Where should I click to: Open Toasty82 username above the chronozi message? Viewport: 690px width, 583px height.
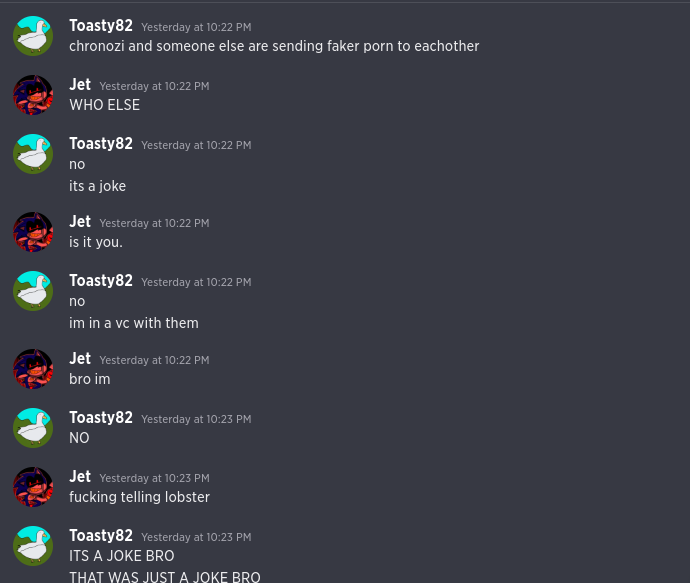click(x=101, y=26)
